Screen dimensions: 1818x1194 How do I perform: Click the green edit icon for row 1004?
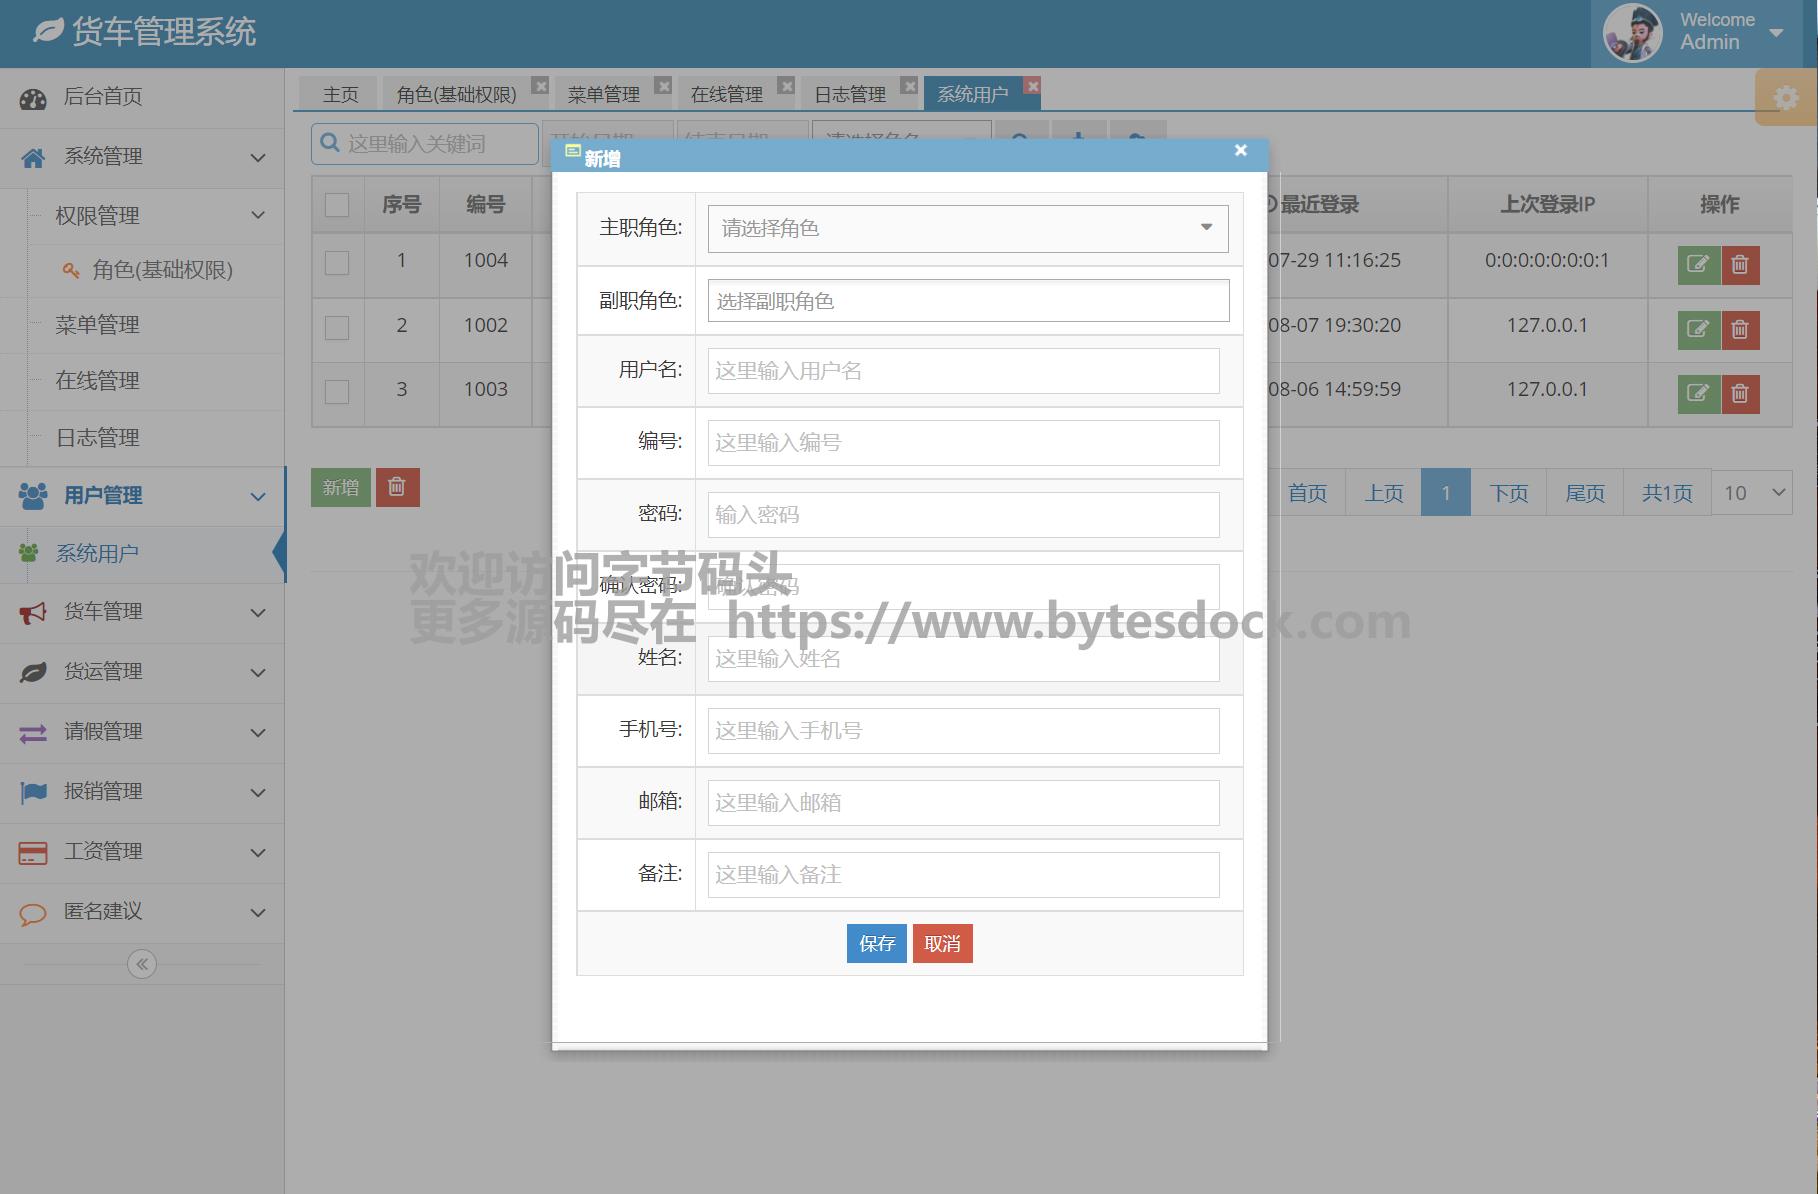[1697, 265]
